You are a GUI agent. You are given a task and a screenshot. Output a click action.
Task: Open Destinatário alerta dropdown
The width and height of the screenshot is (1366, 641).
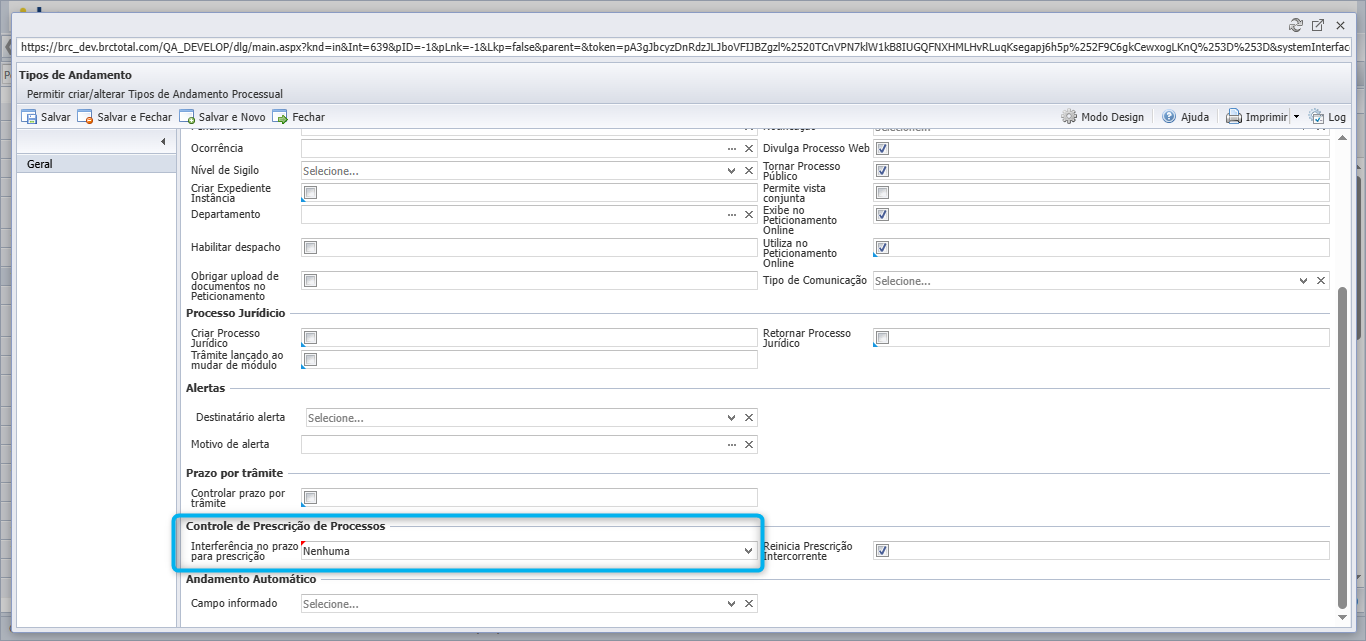pyautogui.click(x=731, y=418)
